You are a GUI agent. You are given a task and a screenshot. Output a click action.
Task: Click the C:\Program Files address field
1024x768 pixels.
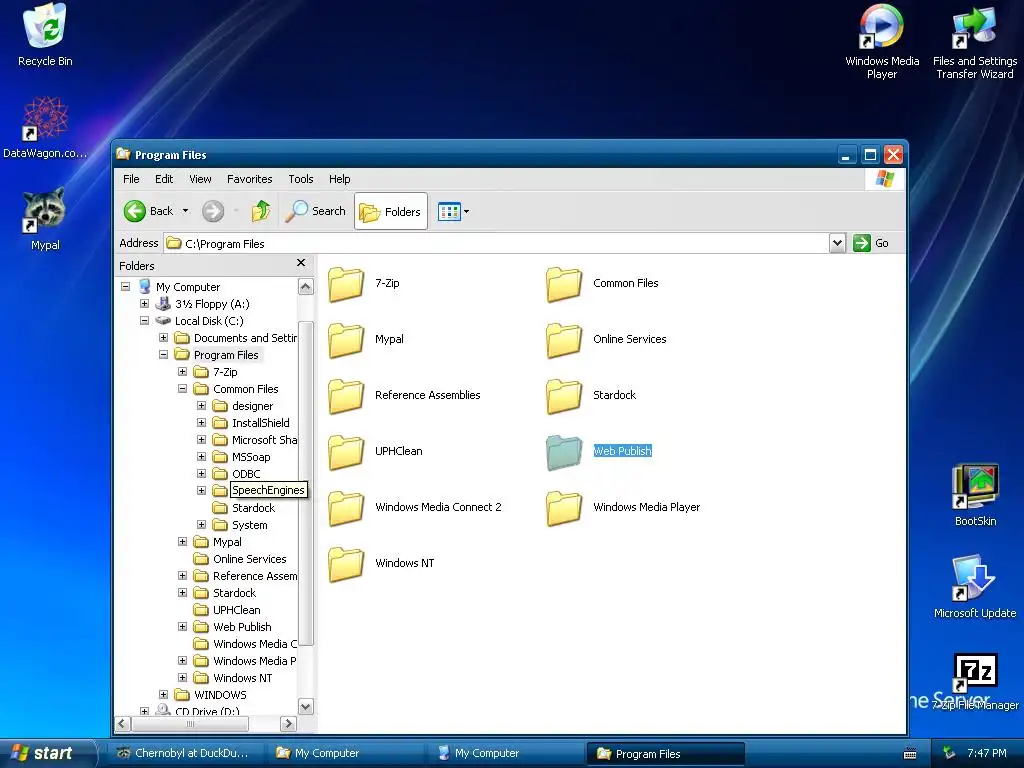pyautogui.click(x=496, y=244)
